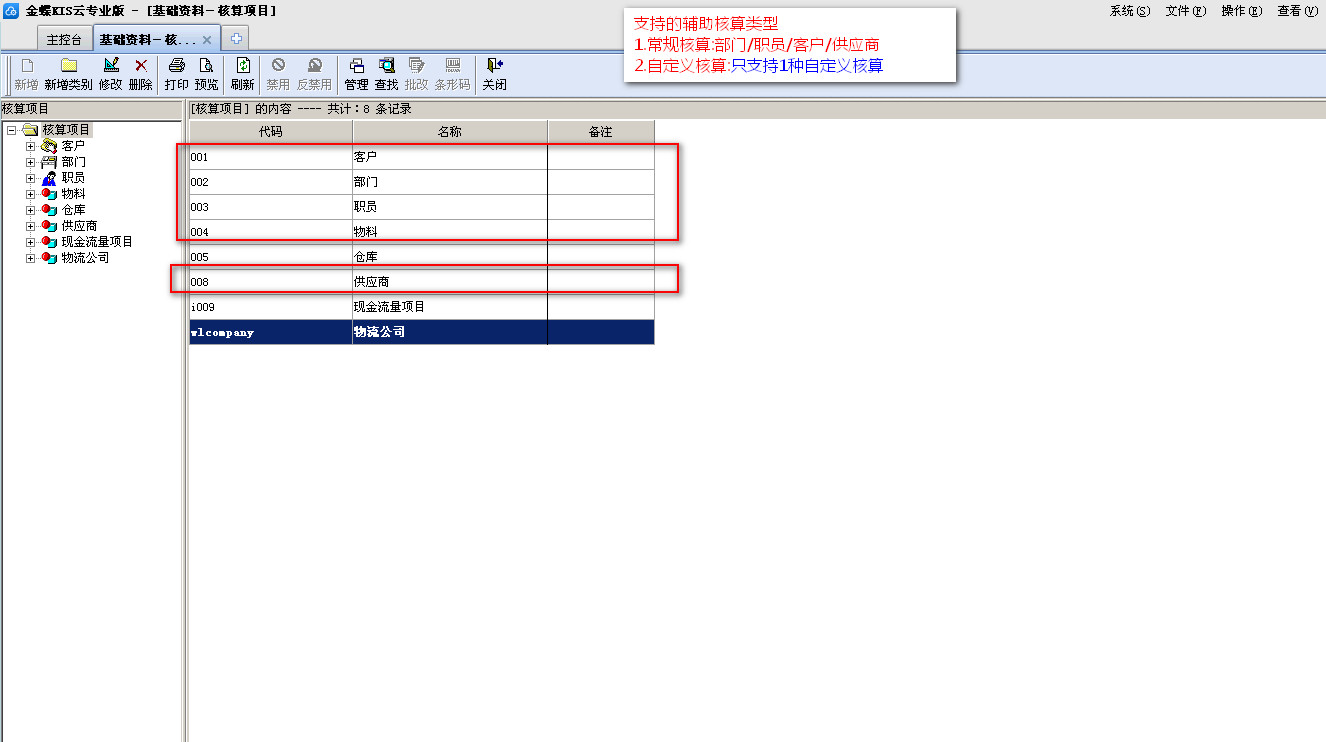Expand the 现金流量项目 tree node

[30, 242]
